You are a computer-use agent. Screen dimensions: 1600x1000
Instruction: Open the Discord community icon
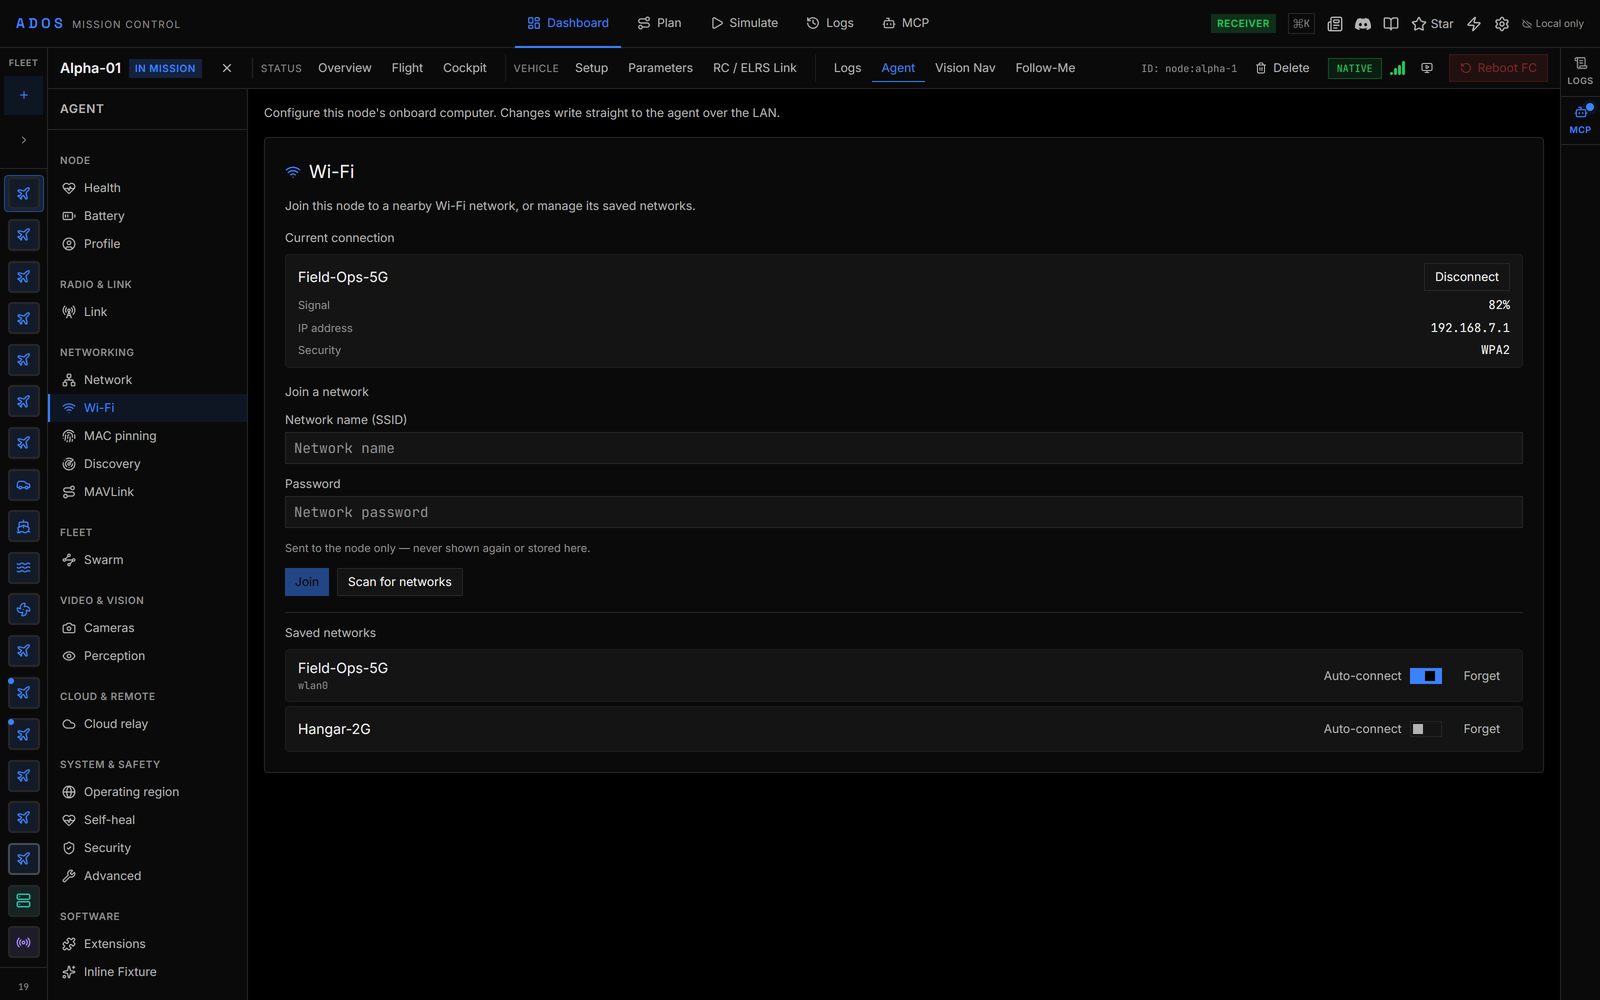tap(1362, 24)
